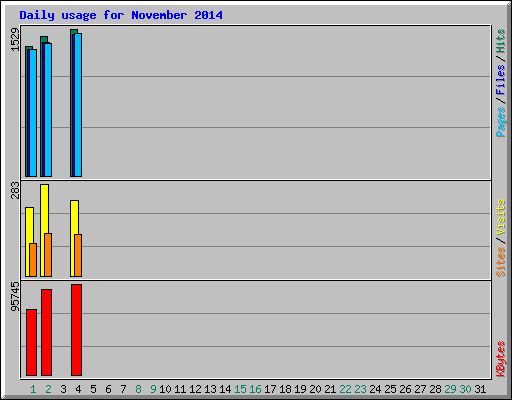Image resolution: width=512 pixels, height=400 pixels.
Task: Click the orange Sites legend label
Action: tap(501, 262)
